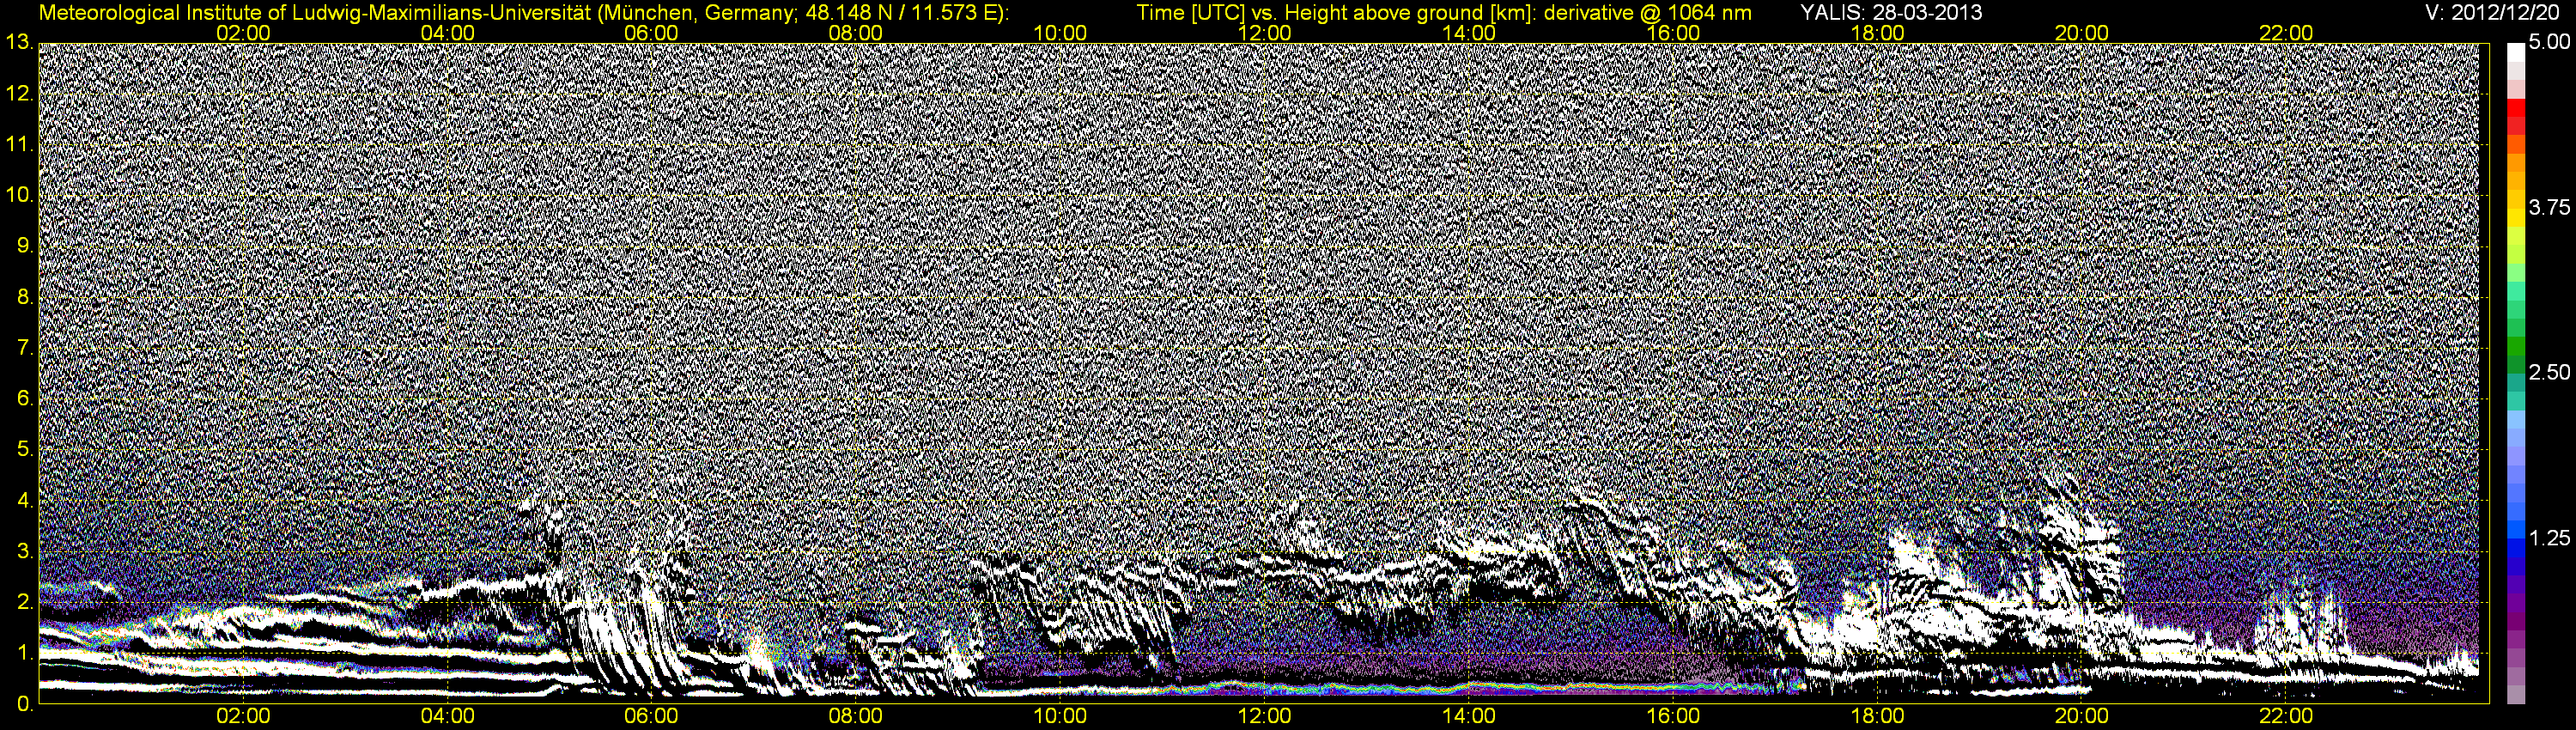Click the 16:00 label on the upper time axis
Image resolution: width=2576 pixels, height=730 pixels.
click(1673, 33)
